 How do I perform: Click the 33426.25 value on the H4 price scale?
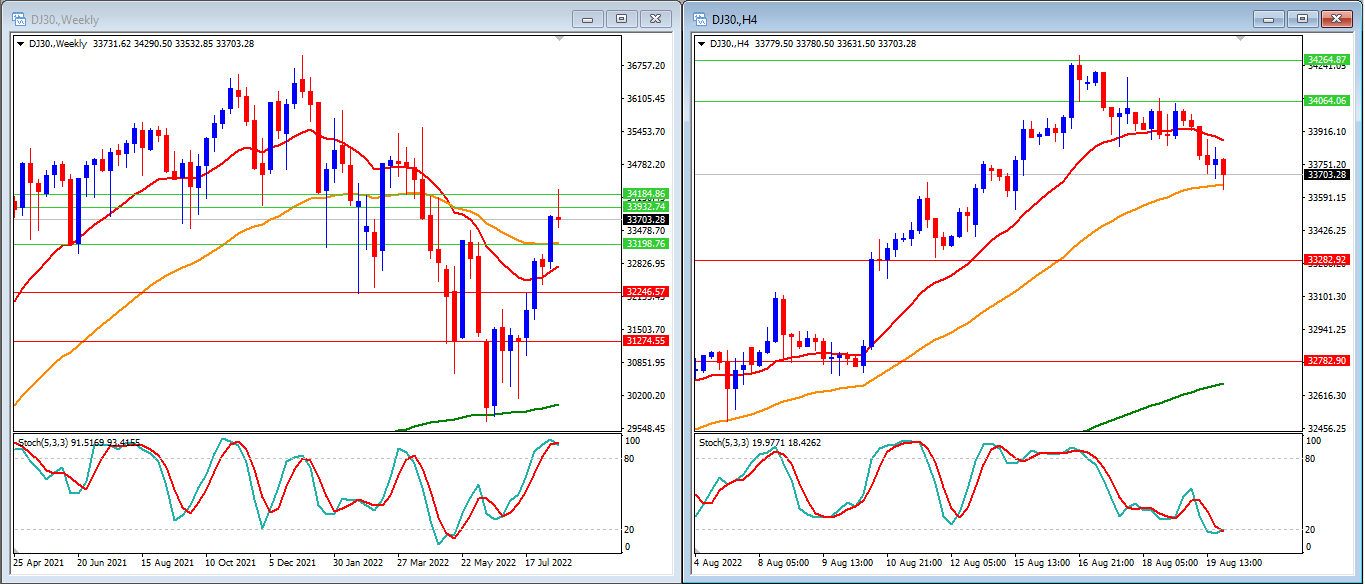(1329, 231)
